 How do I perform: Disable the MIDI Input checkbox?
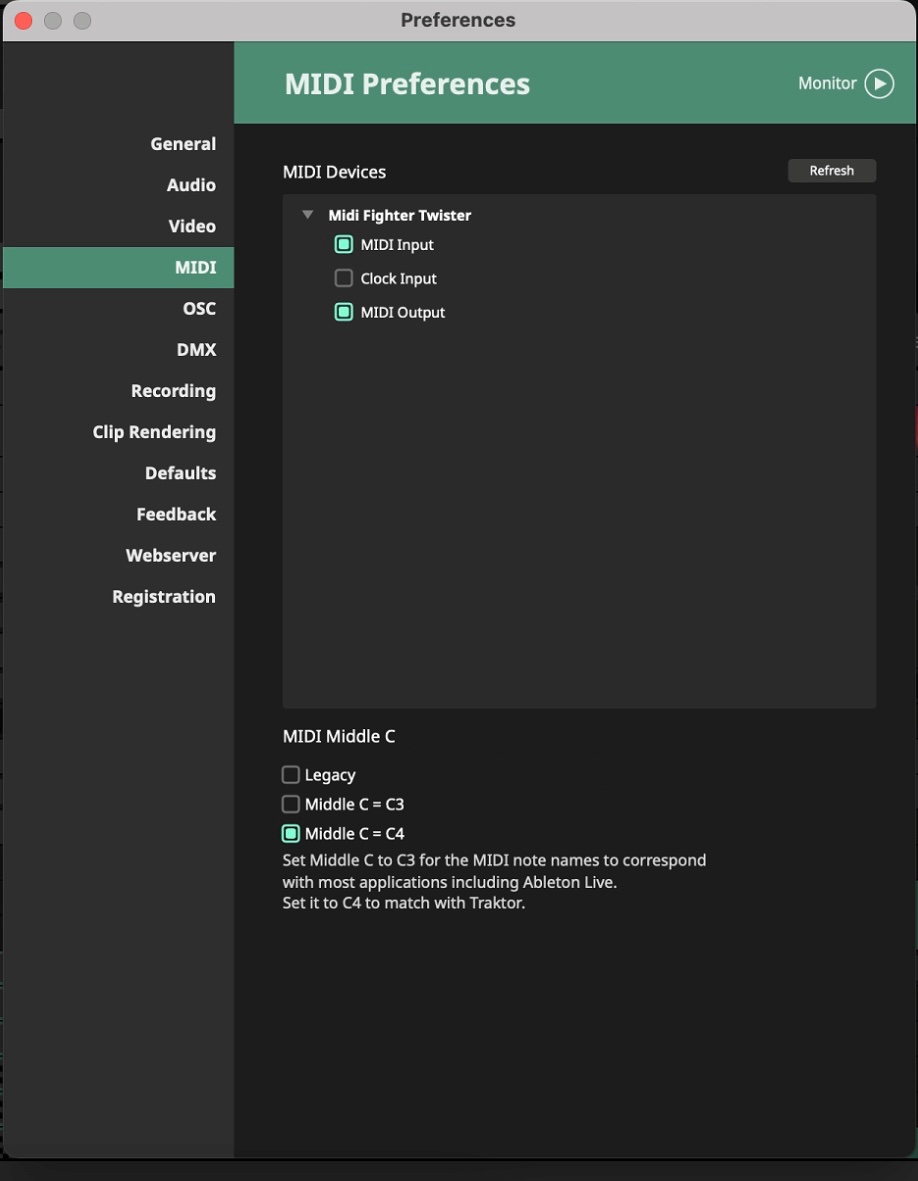(x=344, y=245)
